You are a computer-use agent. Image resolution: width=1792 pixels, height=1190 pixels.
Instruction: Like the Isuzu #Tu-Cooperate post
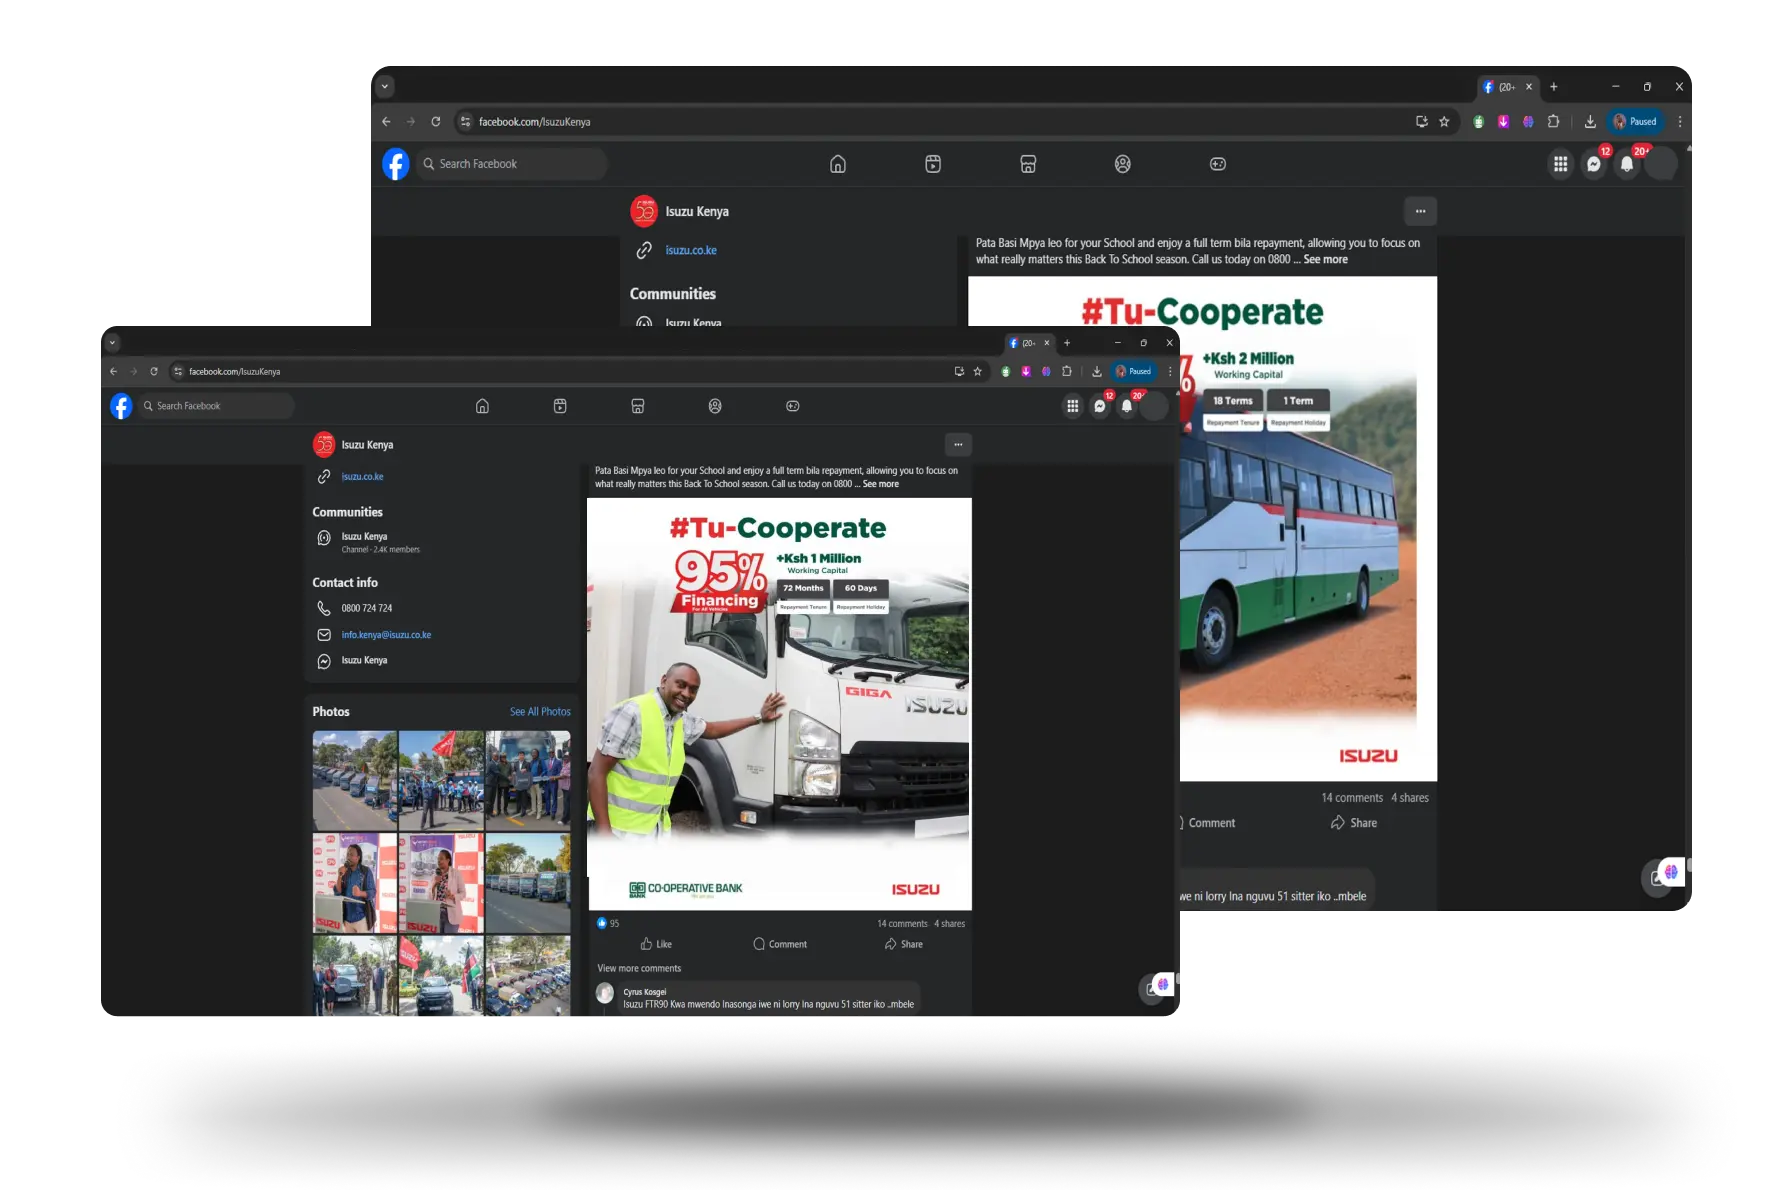coord(656,944)
